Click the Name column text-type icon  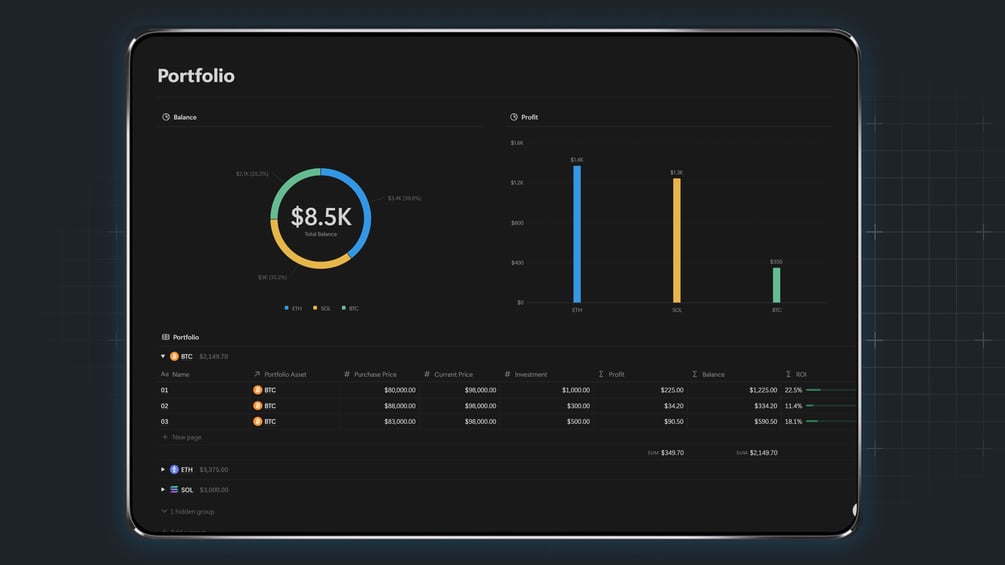(x=165, y=374)
